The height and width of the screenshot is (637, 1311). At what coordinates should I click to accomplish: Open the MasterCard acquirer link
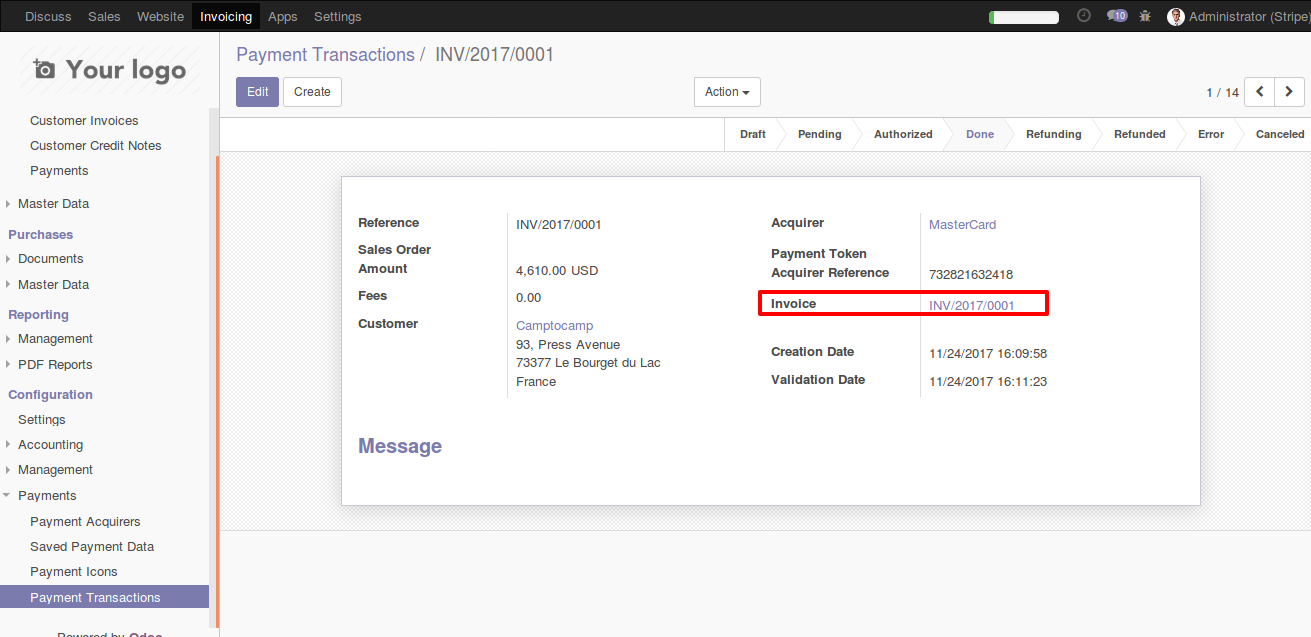pyautogui.click(x=962, y=225)
